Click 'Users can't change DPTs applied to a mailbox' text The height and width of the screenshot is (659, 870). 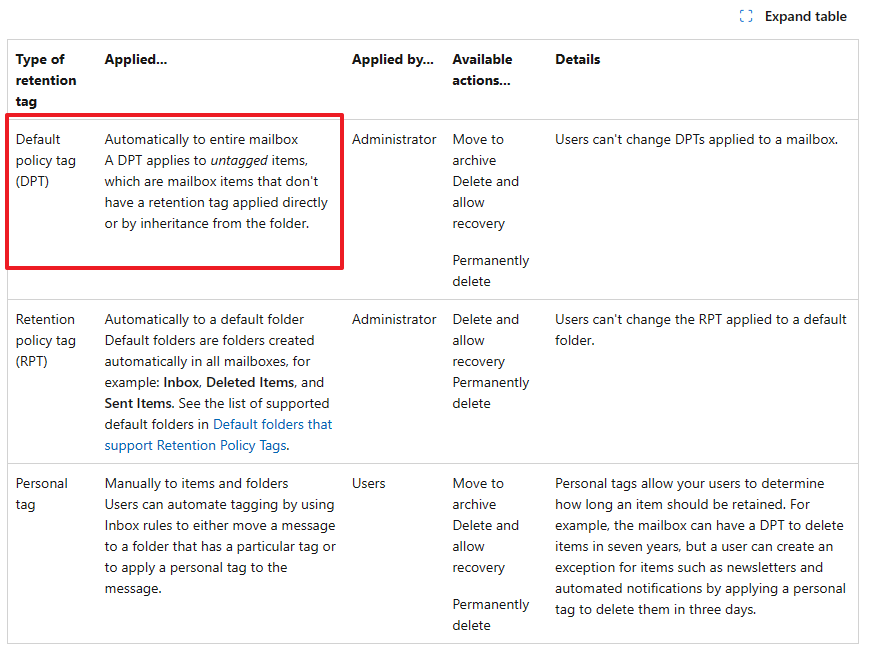696,140
